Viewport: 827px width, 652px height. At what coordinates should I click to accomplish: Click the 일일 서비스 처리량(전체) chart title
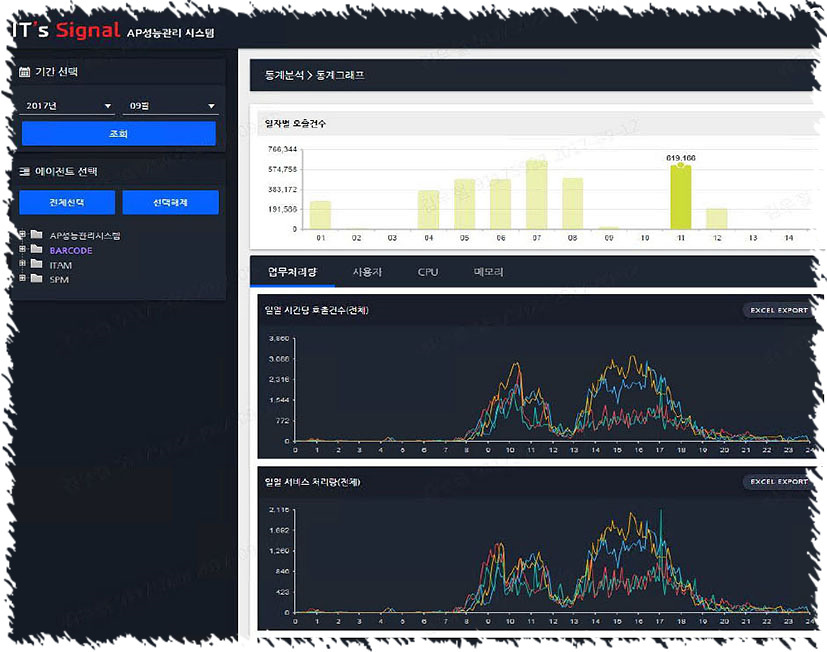coord(312,482)
